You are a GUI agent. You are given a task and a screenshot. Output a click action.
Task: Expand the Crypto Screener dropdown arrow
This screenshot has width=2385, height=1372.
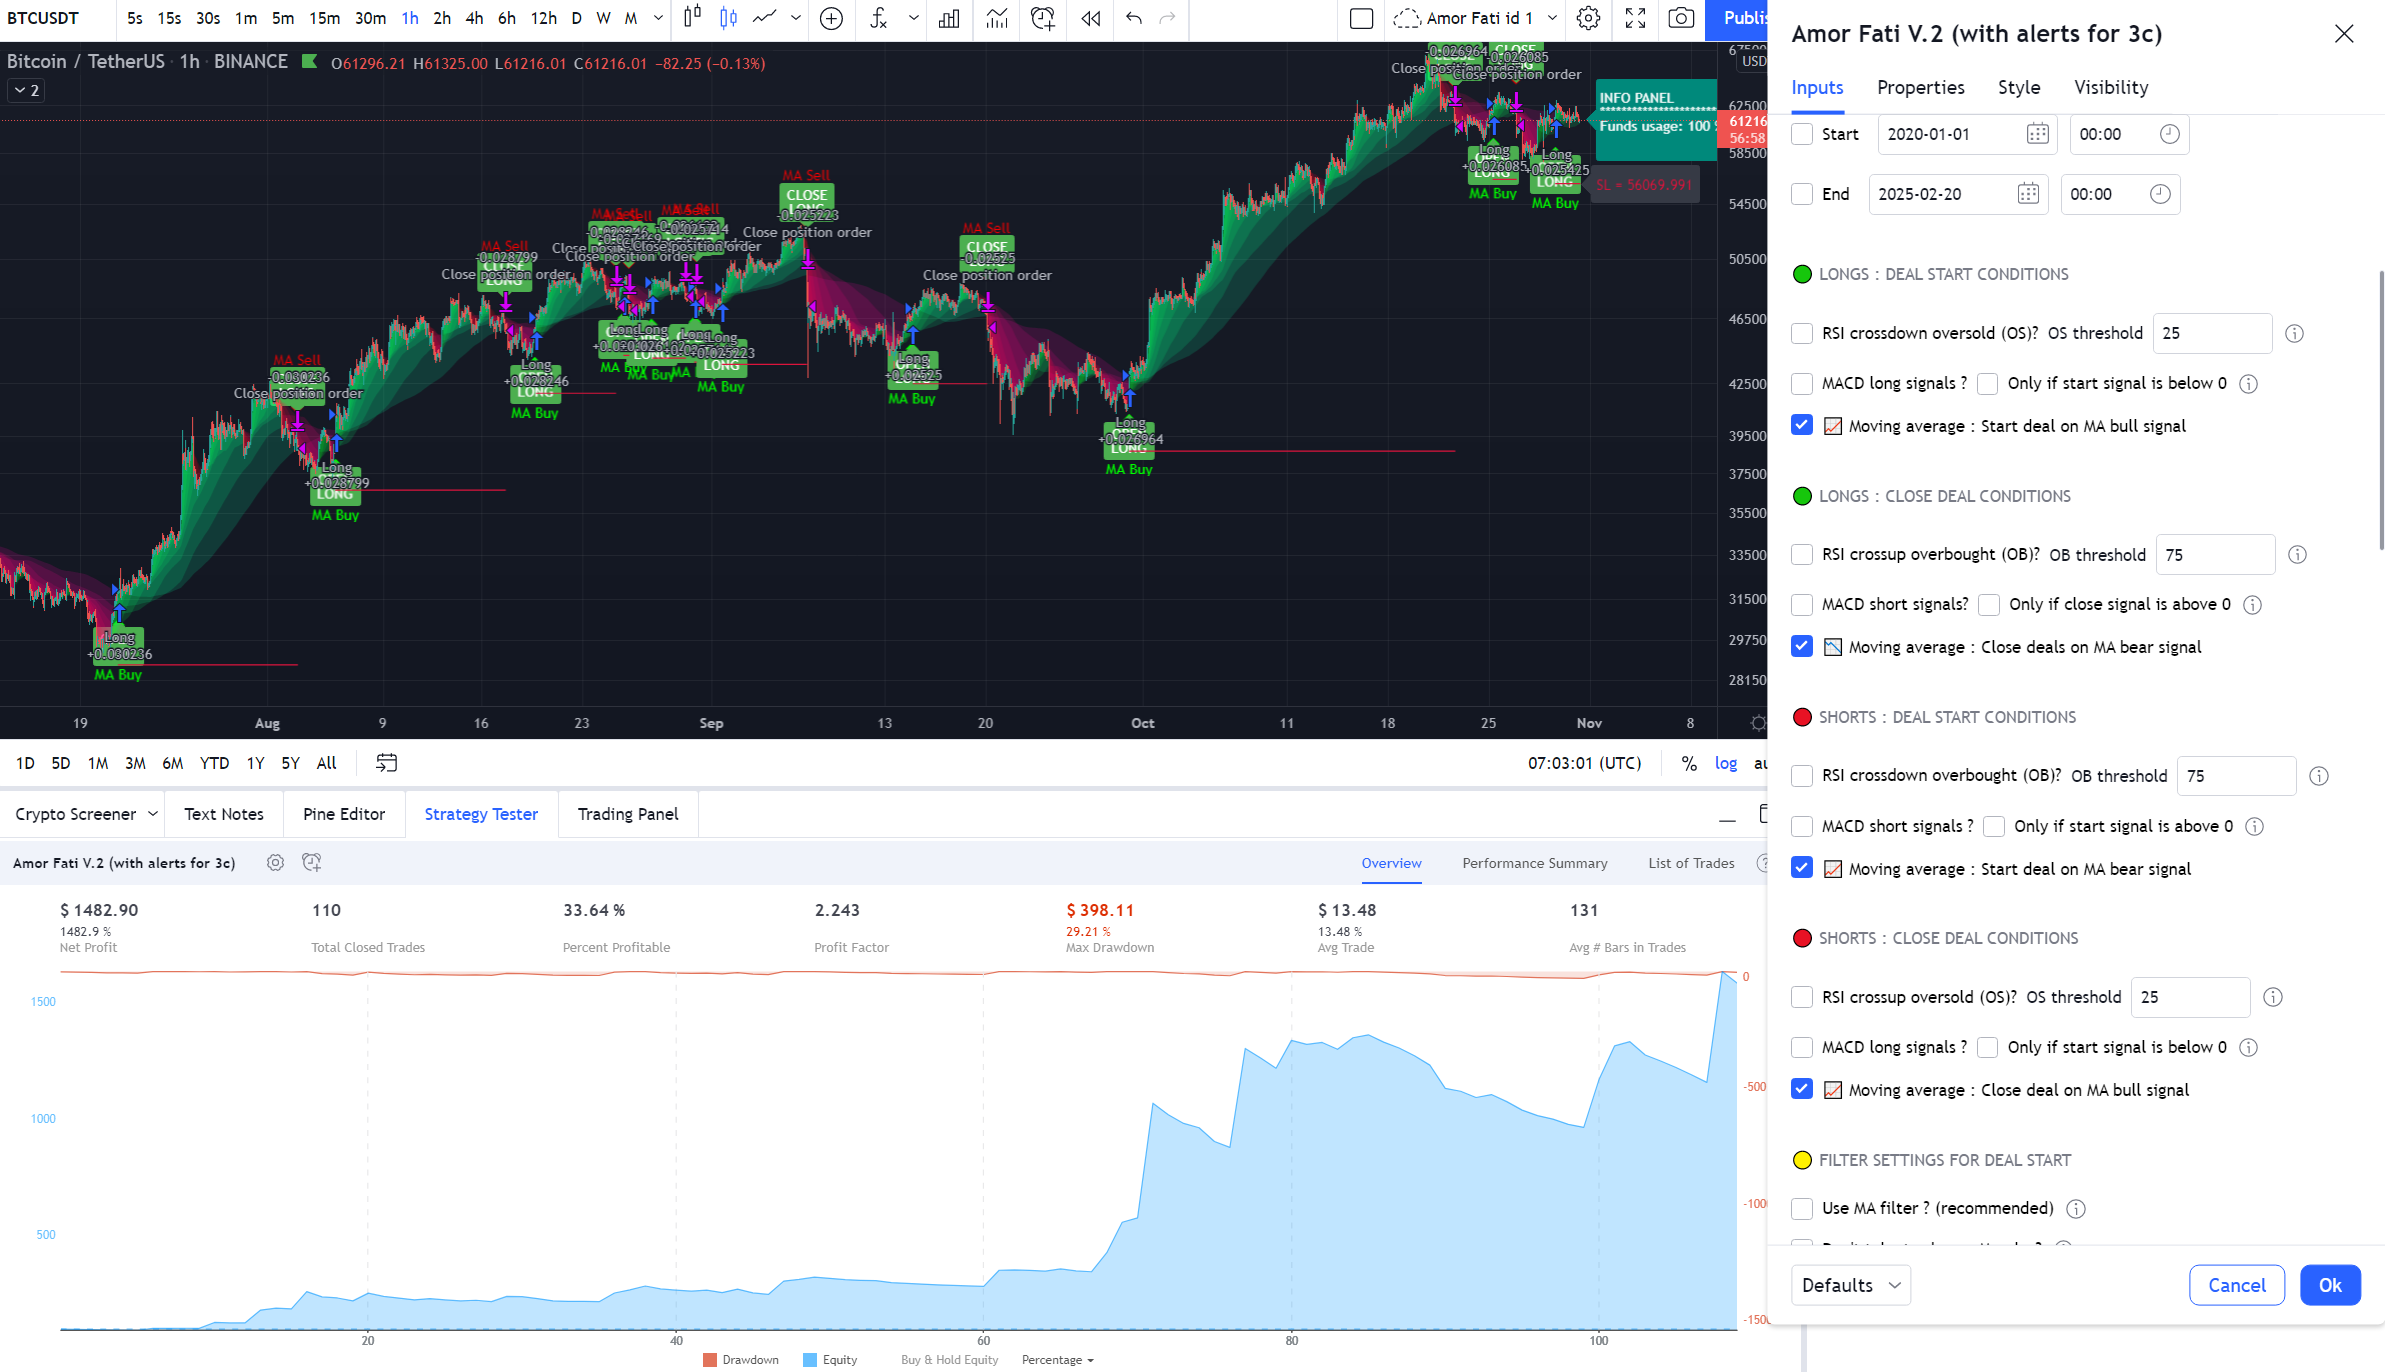(x=153, y=814)
